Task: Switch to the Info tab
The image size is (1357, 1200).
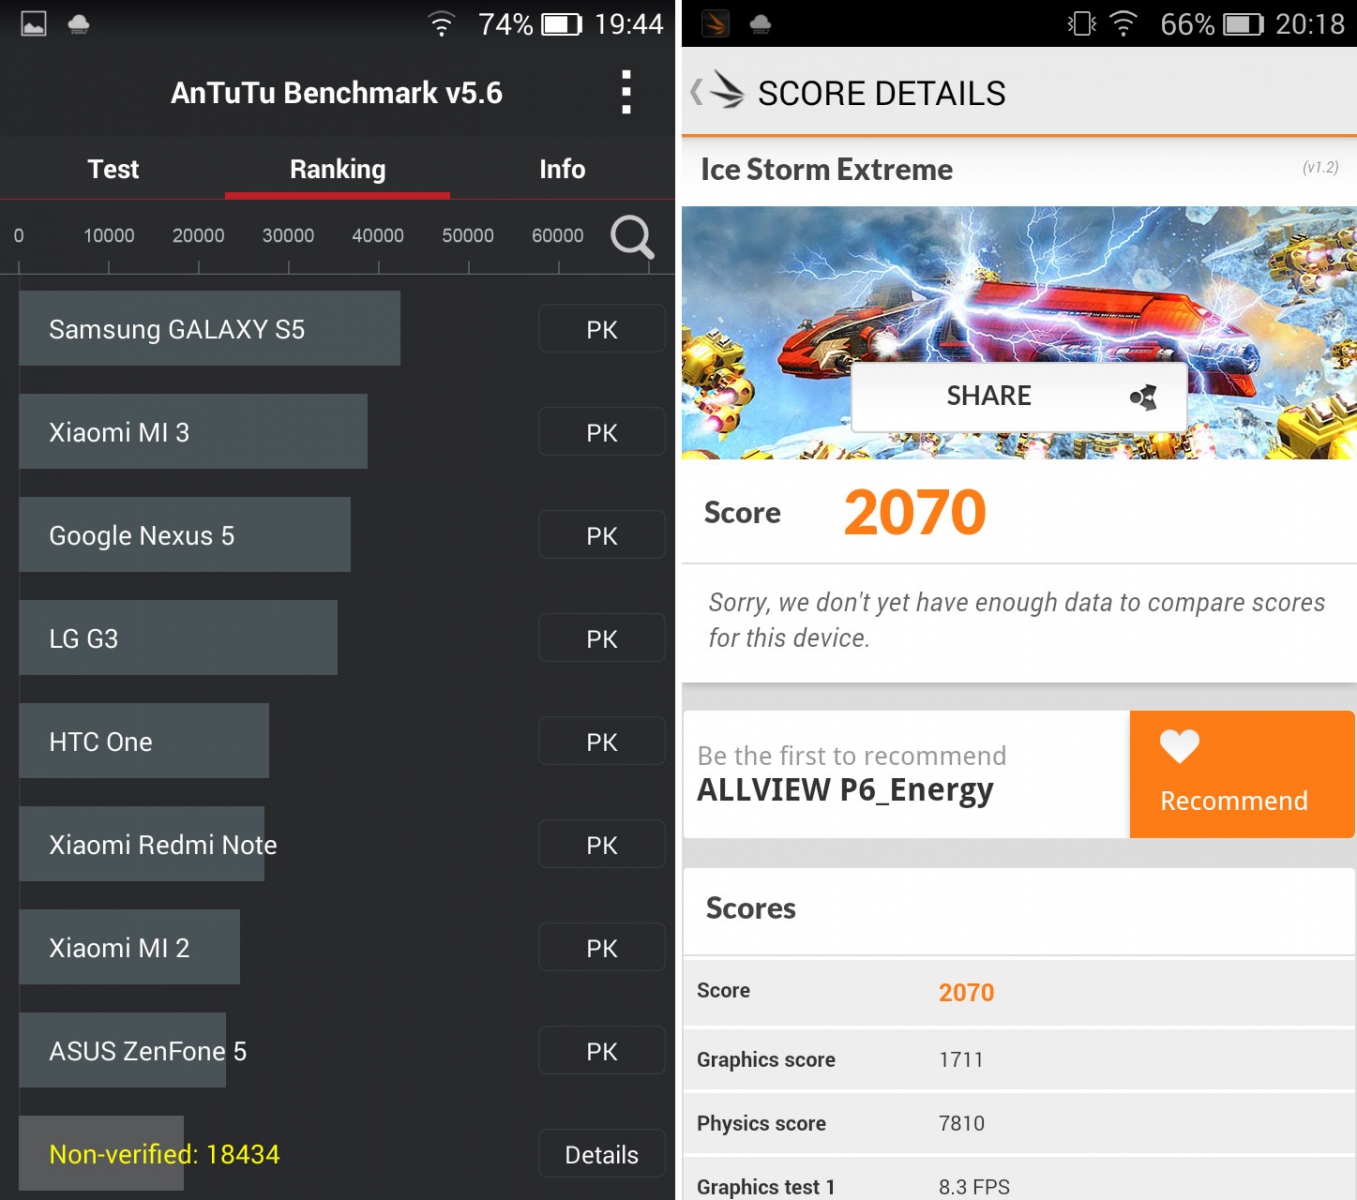Action: click(x=562, y=169)
